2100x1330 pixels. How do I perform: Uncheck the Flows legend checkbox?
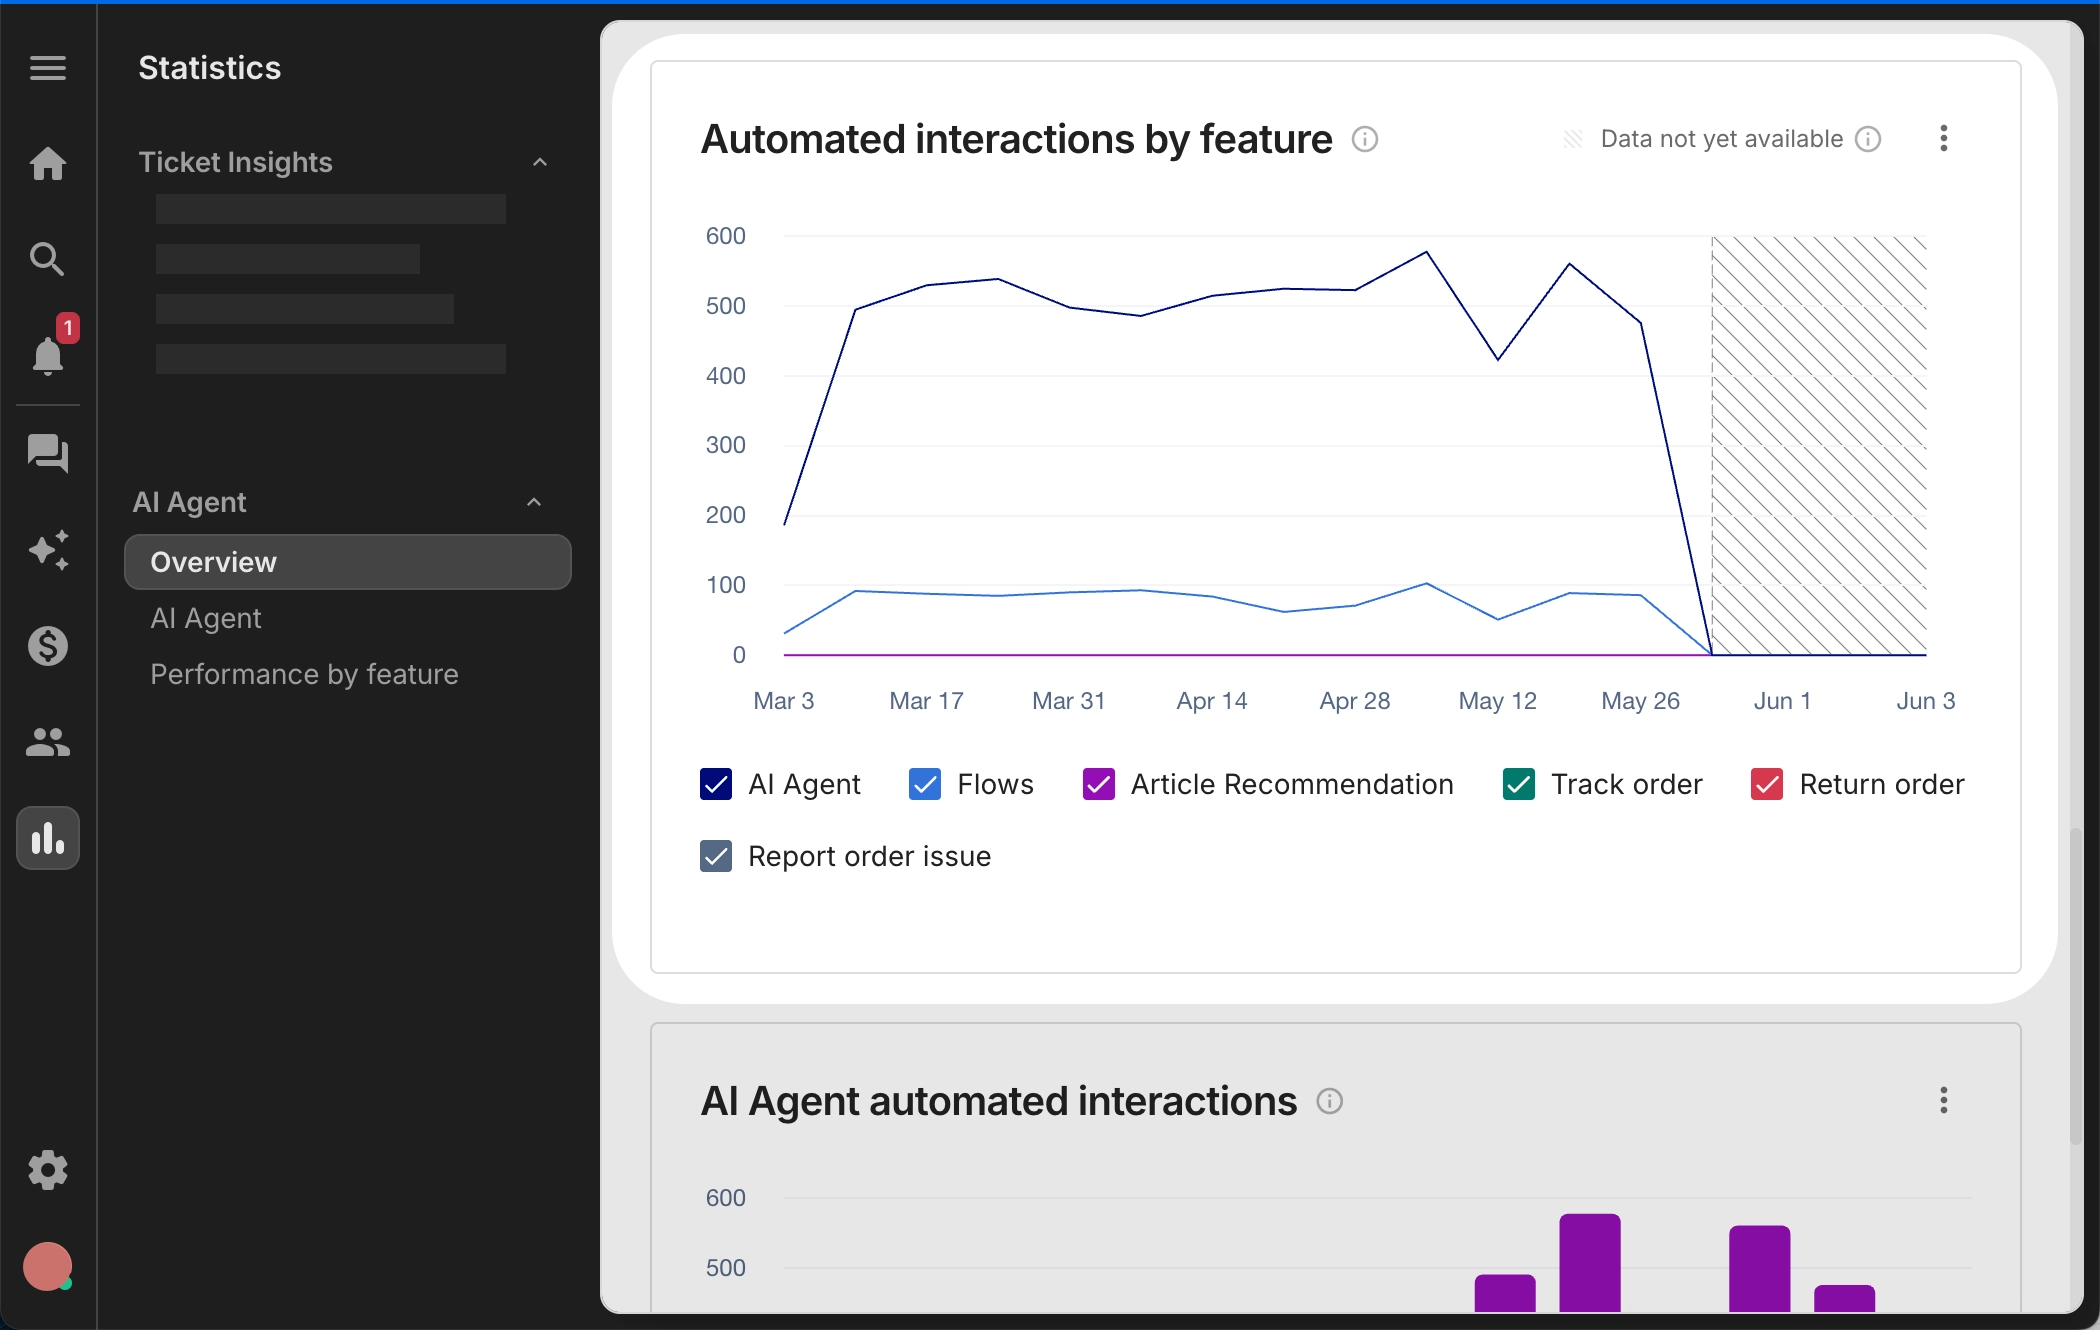(x=925, y=785)
